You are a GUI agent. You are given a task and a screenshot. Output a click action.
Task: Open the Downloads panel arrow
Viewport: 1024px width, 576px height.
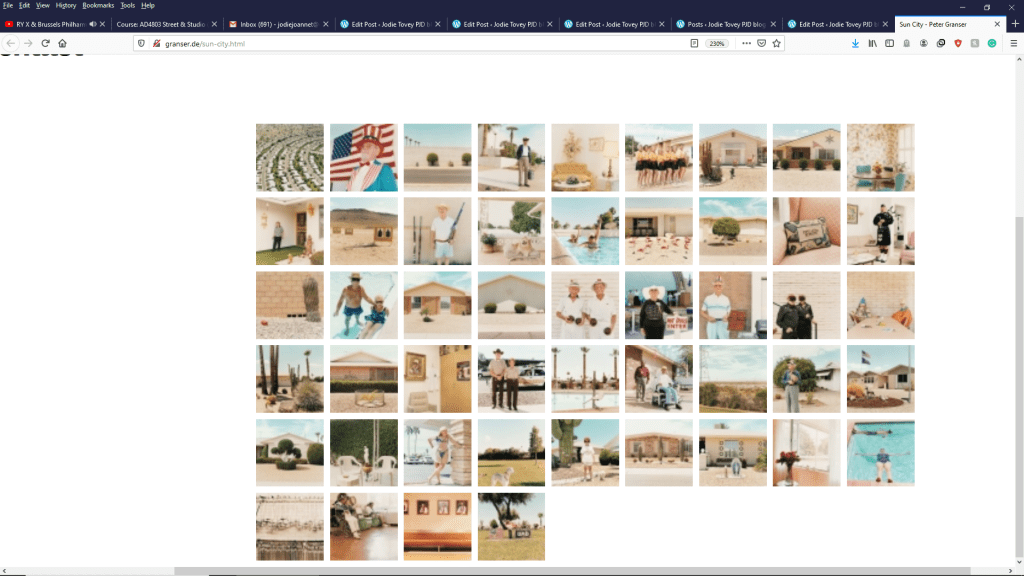[855, 43]
